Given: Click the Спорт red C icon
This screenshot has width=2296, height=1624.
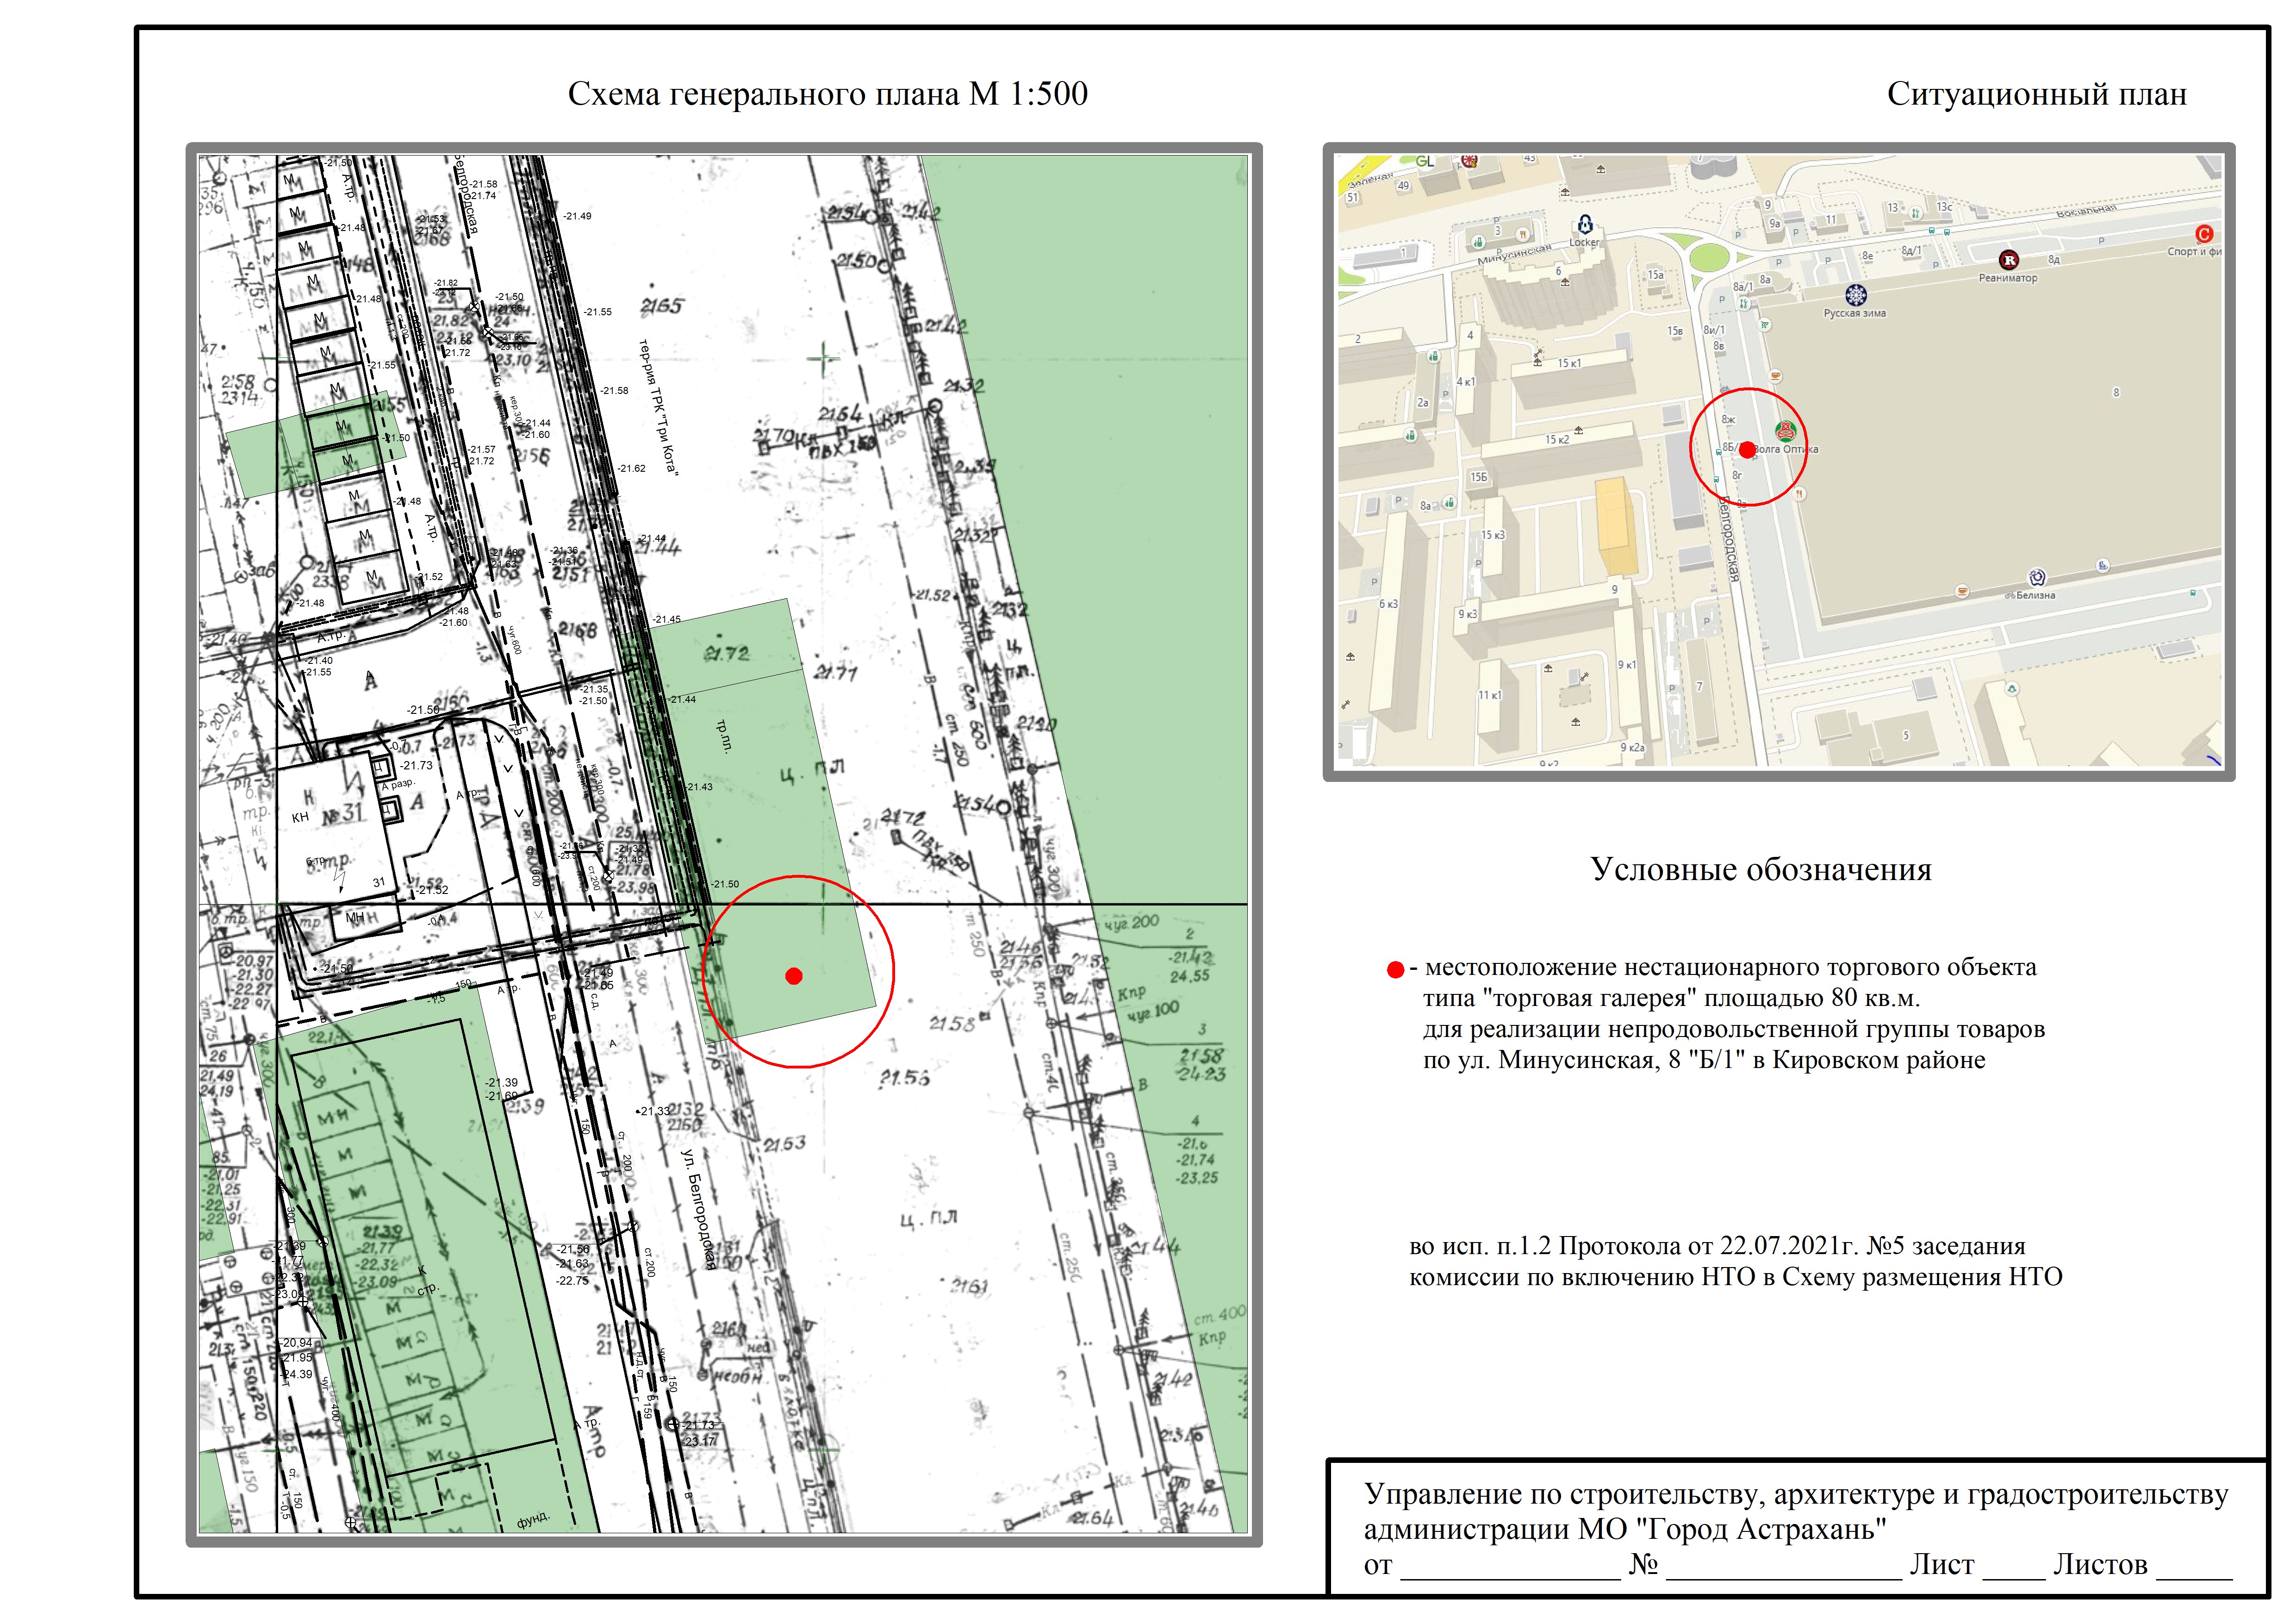Looking at the screenshot, I should click(2203, 234).
